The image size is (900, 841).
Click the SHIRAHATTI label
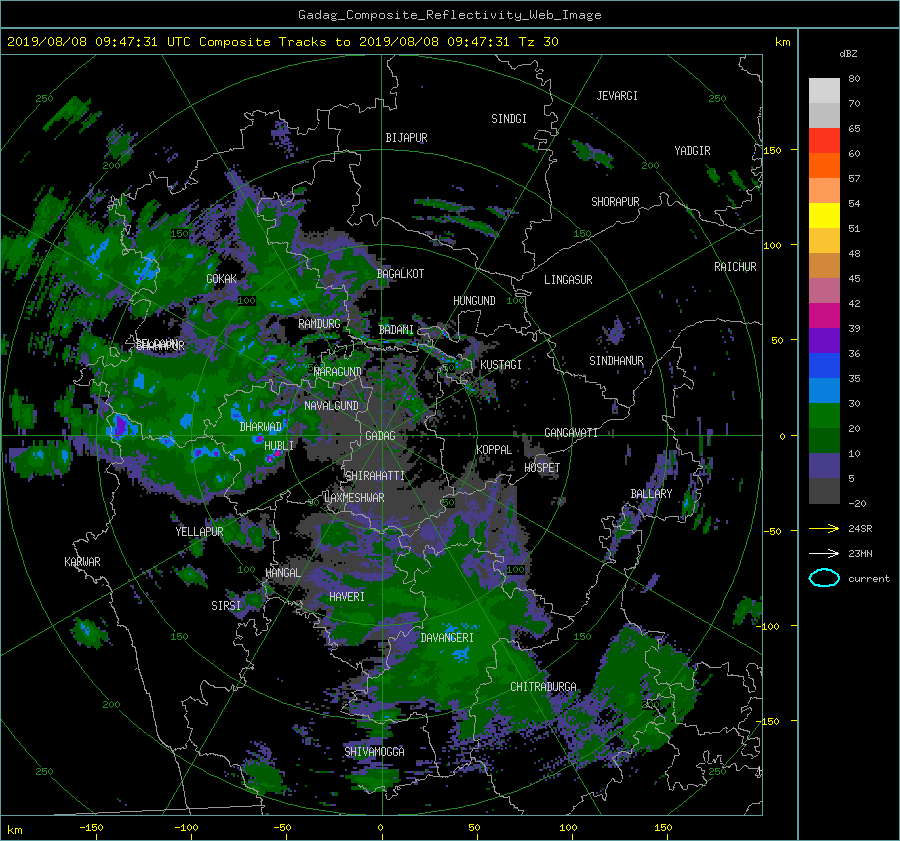pos(375,476)
